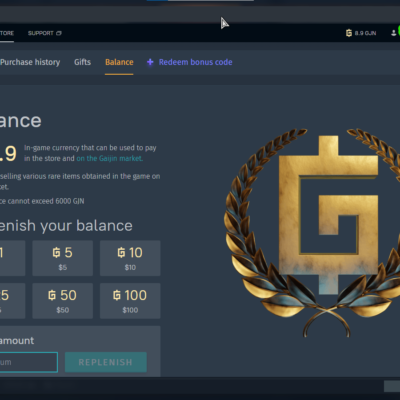Open the Support menu link
The height and width of the screenshot is (400, 400).
point(41,33)
